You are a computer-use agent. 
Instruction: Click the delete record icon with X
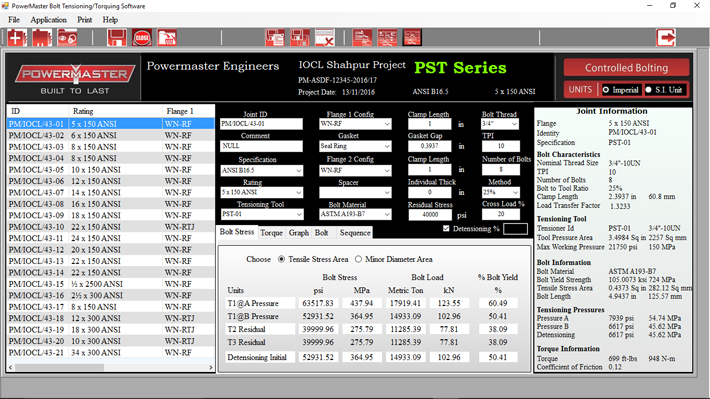pyautogui.click(x=325, y=38)
